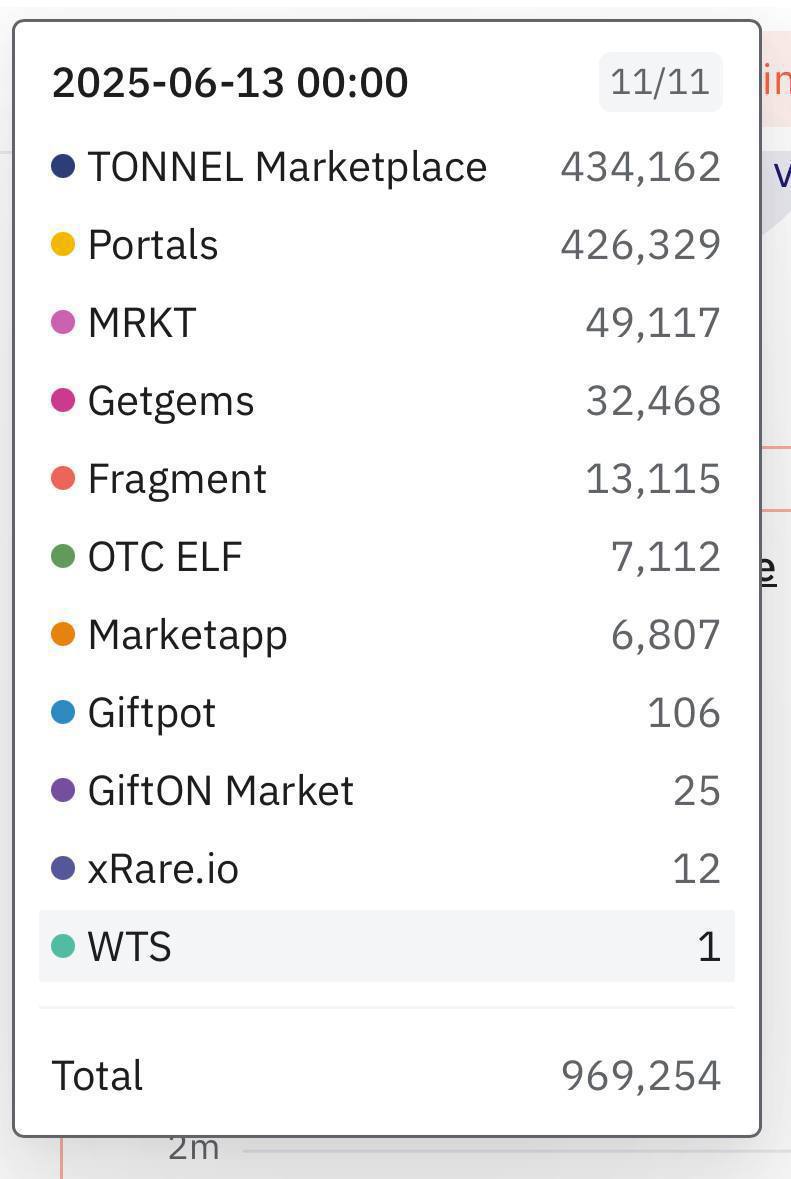Viewport: 791px width, 1179px height.
Task: Click the purple GiftON Market dot
Action: (63, 790)
